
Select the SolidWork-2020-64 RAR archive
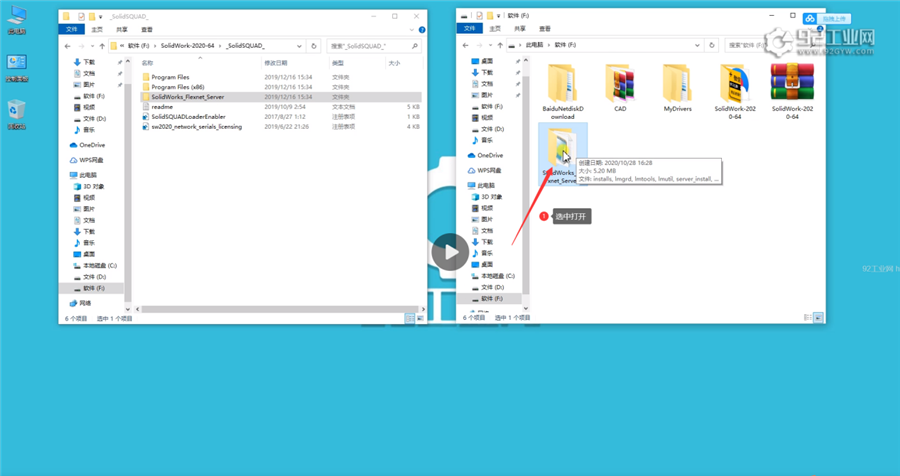[x=792, y=91]
